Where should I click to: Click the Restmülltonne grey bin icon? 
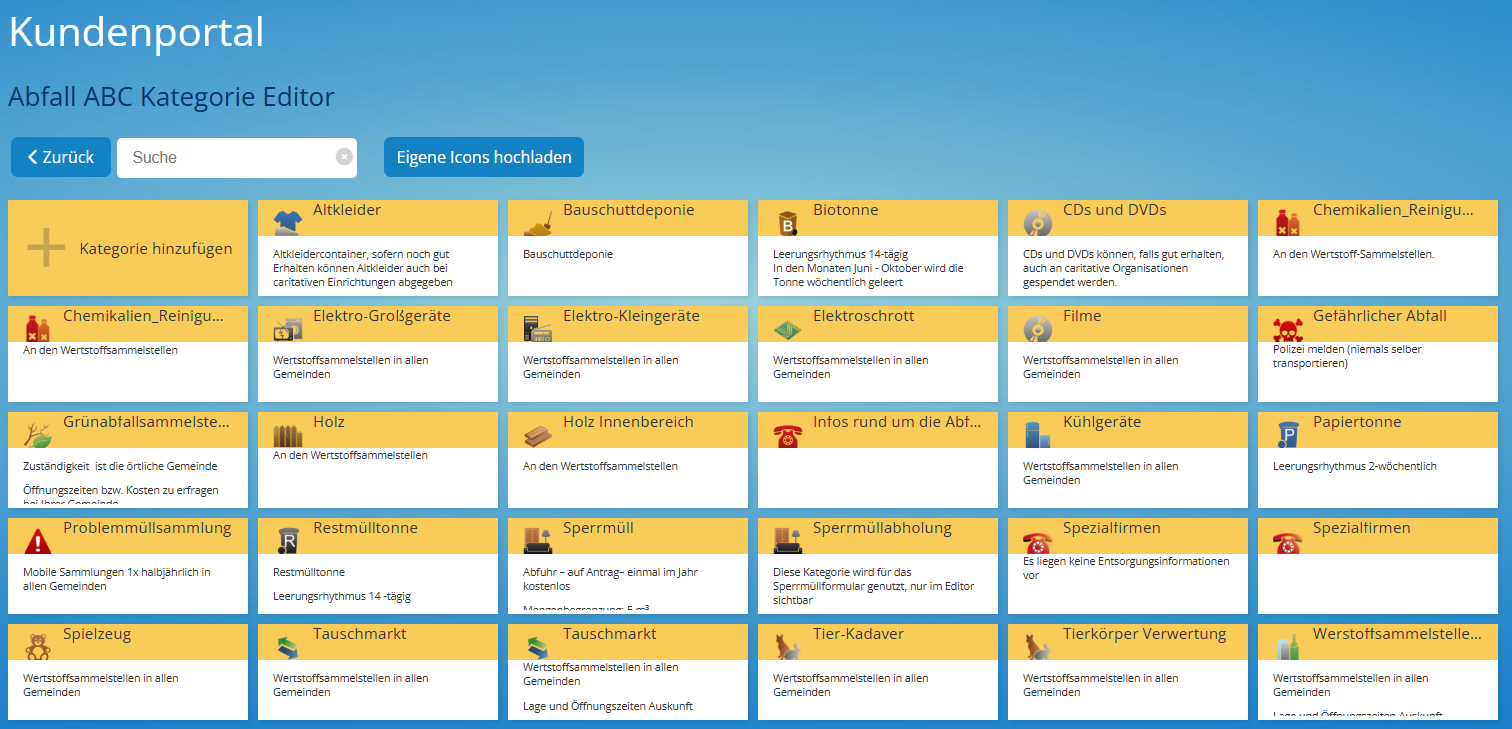coord(287,540)
